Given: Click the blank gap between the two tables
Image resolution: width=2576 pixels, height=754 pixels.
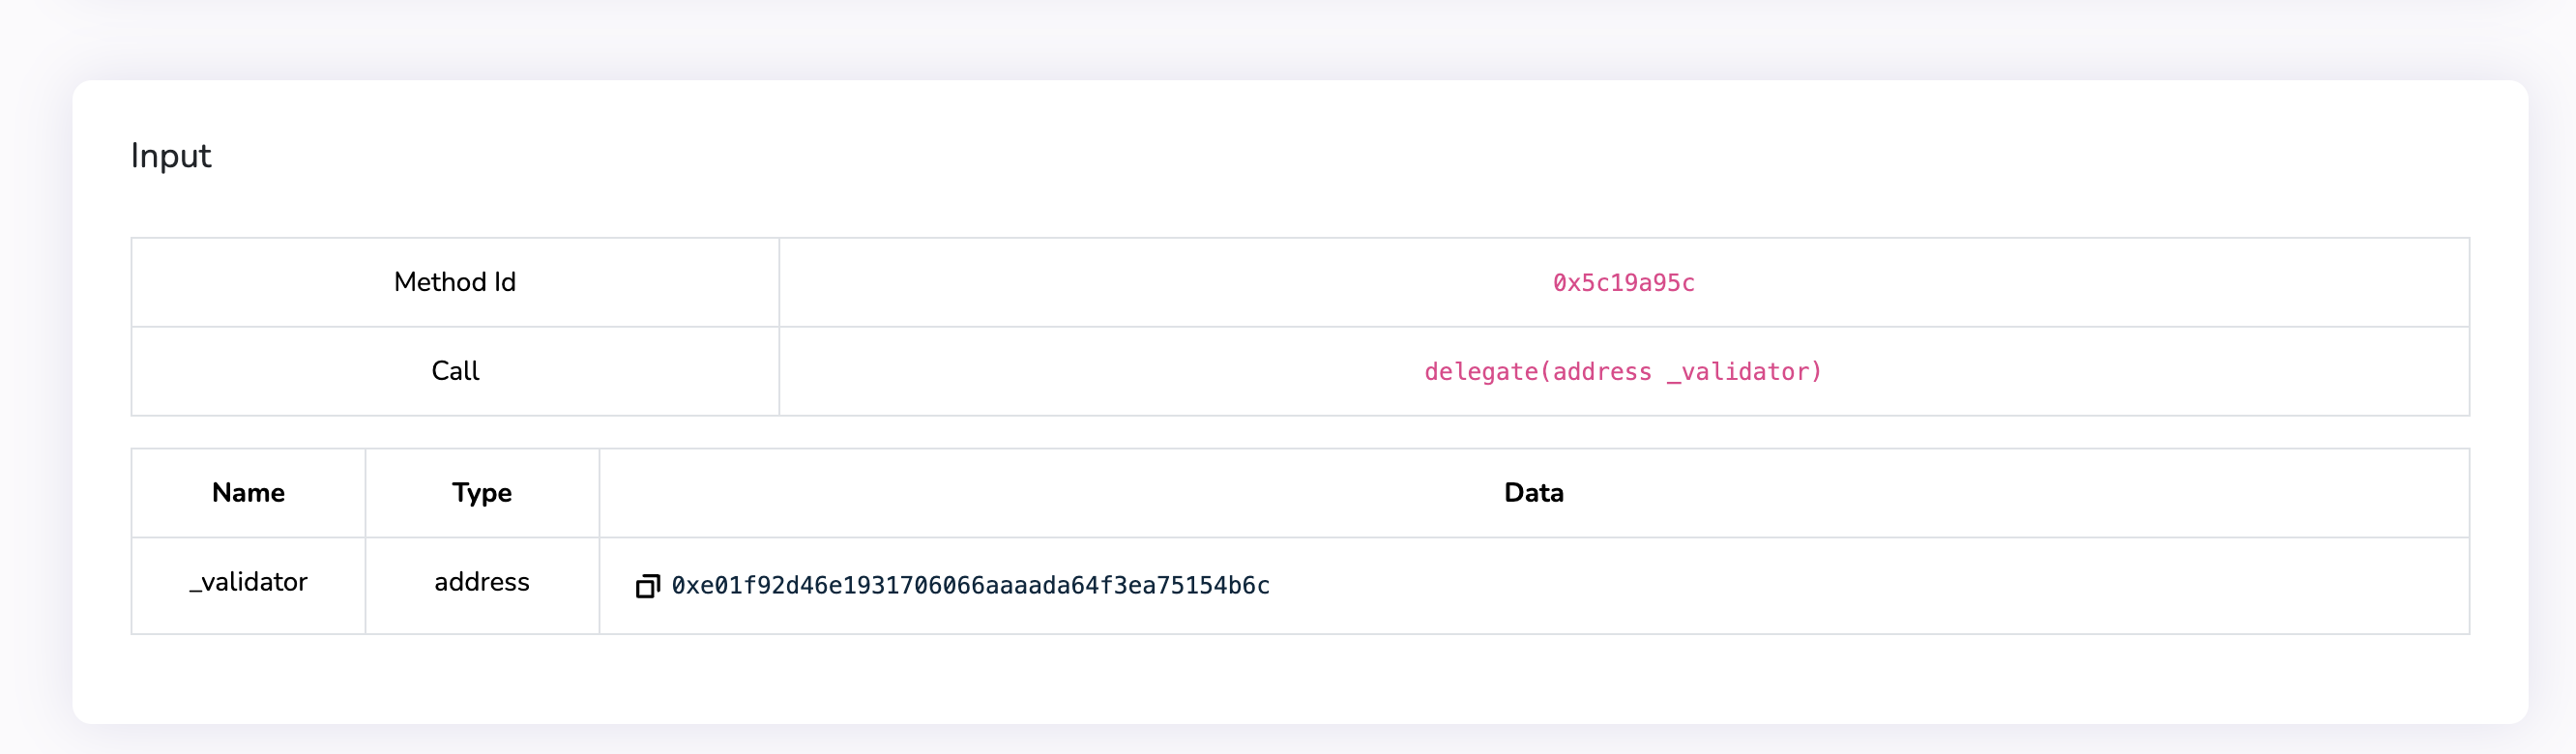Looking at the screenshot, I should [x=1300, y=432].
